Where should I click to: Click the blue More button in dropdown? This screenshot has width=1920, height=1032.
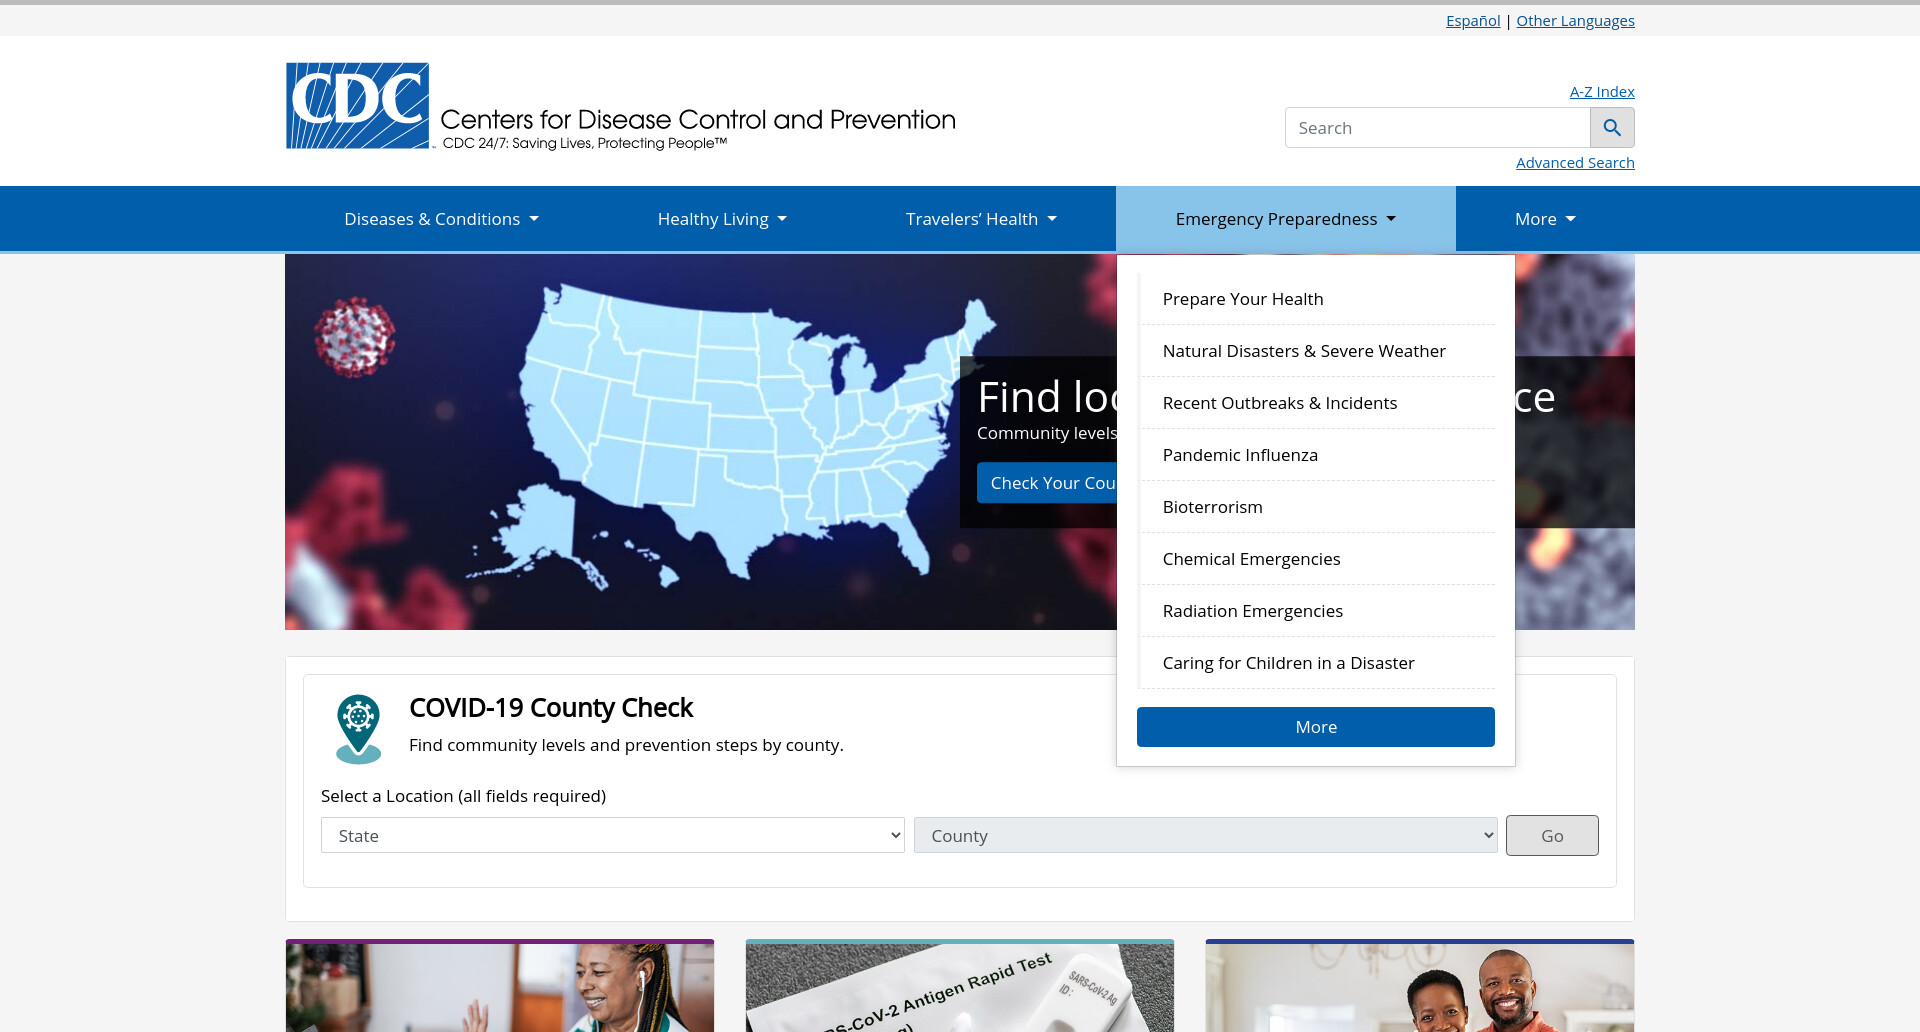coord(1316,727)
